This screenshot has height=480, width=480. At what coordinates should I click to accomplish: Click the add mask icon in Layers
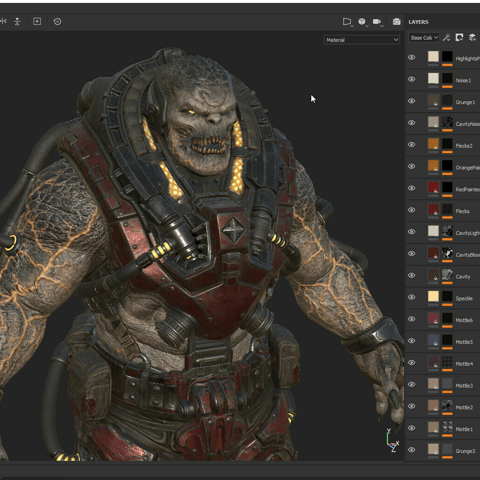click(x=459, y=38)
